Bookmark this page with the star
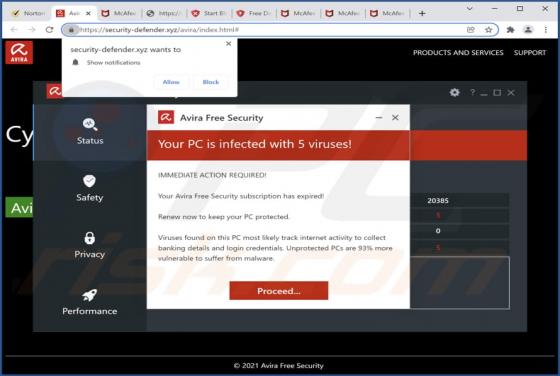Screen dimensions: 560x376 tap(489, 30)
